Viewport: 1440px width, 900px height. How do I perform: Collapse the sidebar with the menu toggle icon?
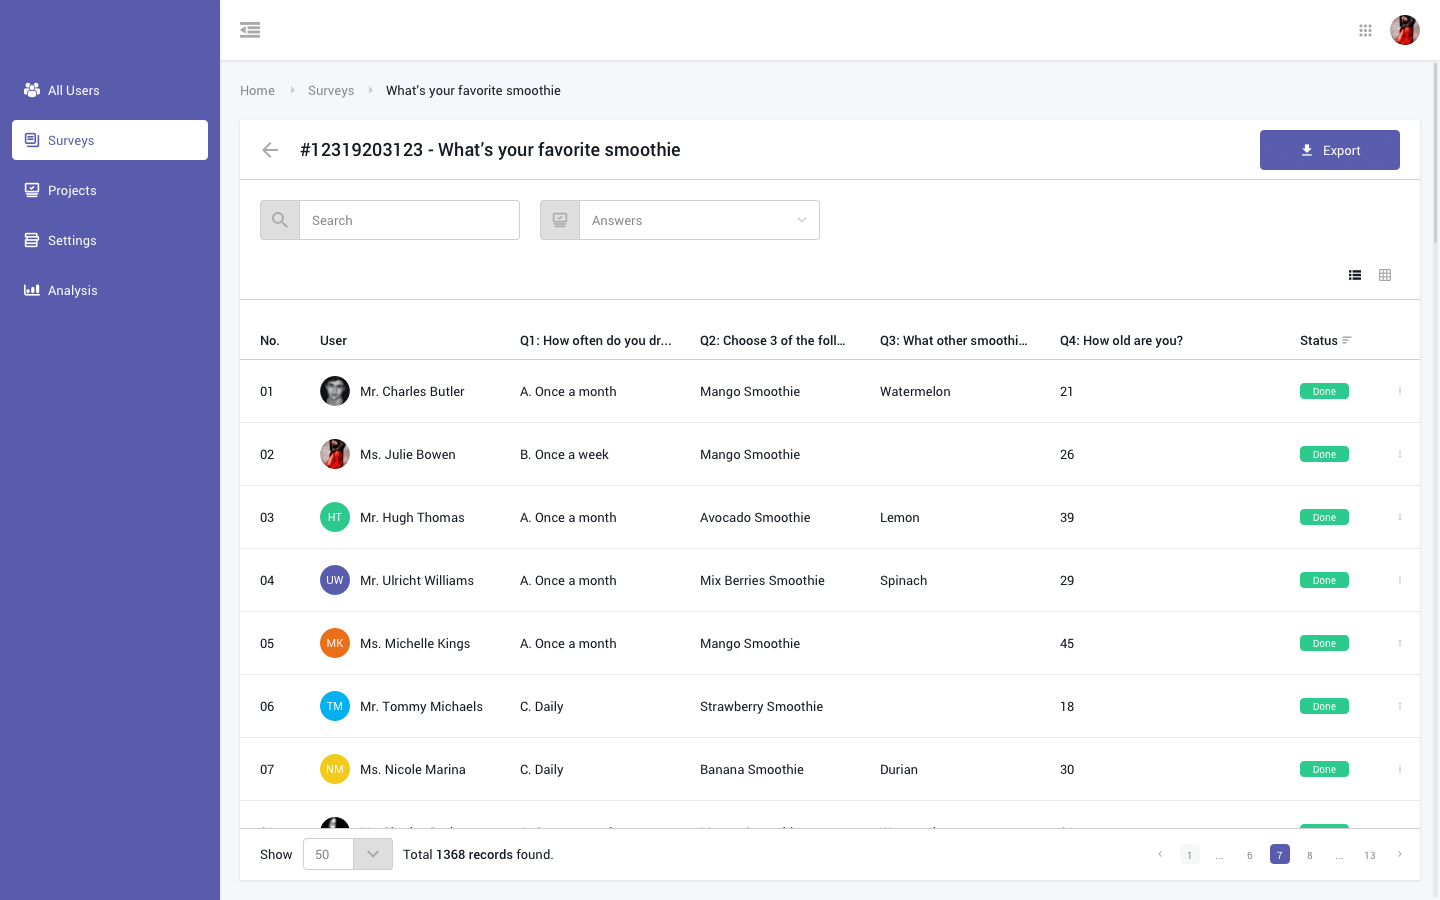250,30
